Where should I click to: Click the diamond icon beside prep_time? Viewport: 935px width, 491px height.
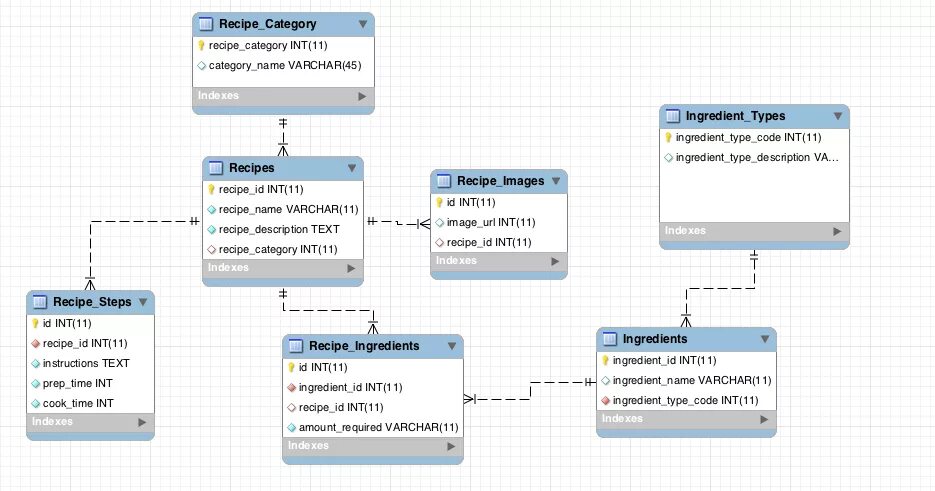point(35,384)
